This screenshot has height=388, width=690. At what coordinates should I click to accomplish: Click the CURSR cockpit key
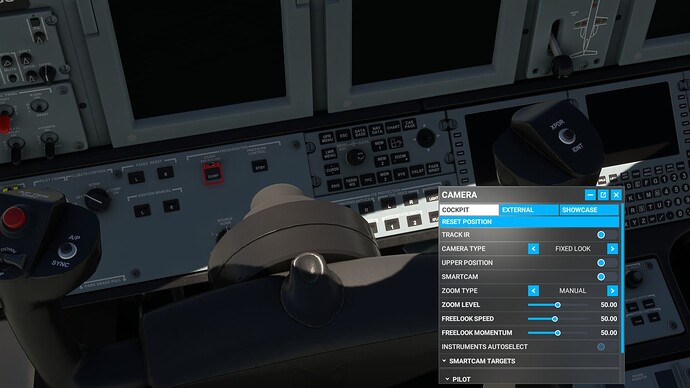pyautogui.click(x=332, y=169)
